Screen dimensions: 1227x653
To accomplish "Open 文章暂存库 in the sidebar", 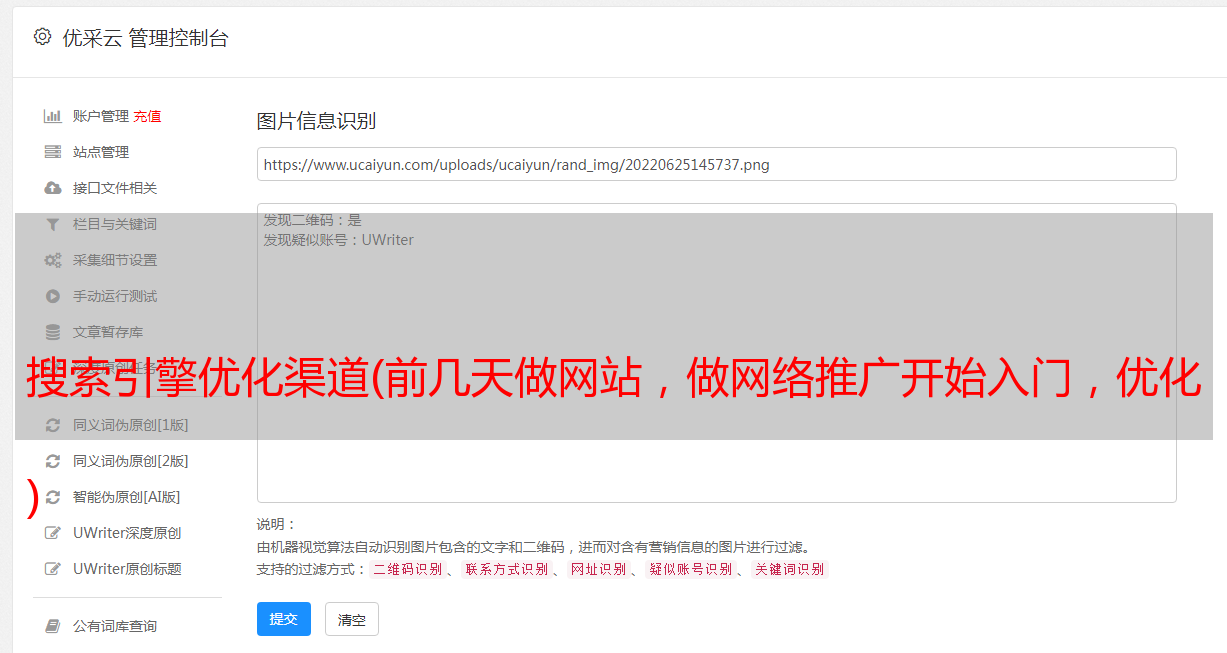I will 108,332.
